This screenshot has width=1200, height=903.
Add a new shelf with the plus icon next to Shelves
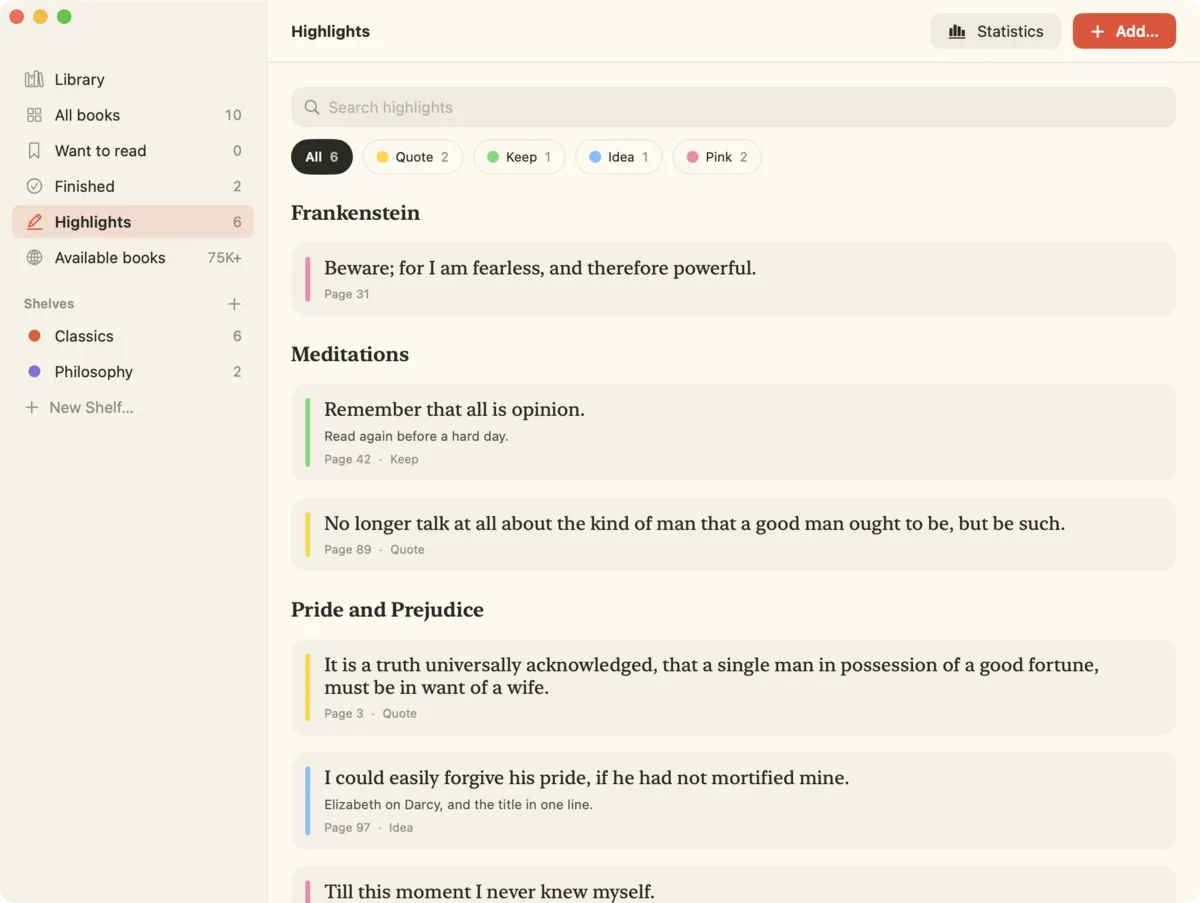tap(234, 304)
